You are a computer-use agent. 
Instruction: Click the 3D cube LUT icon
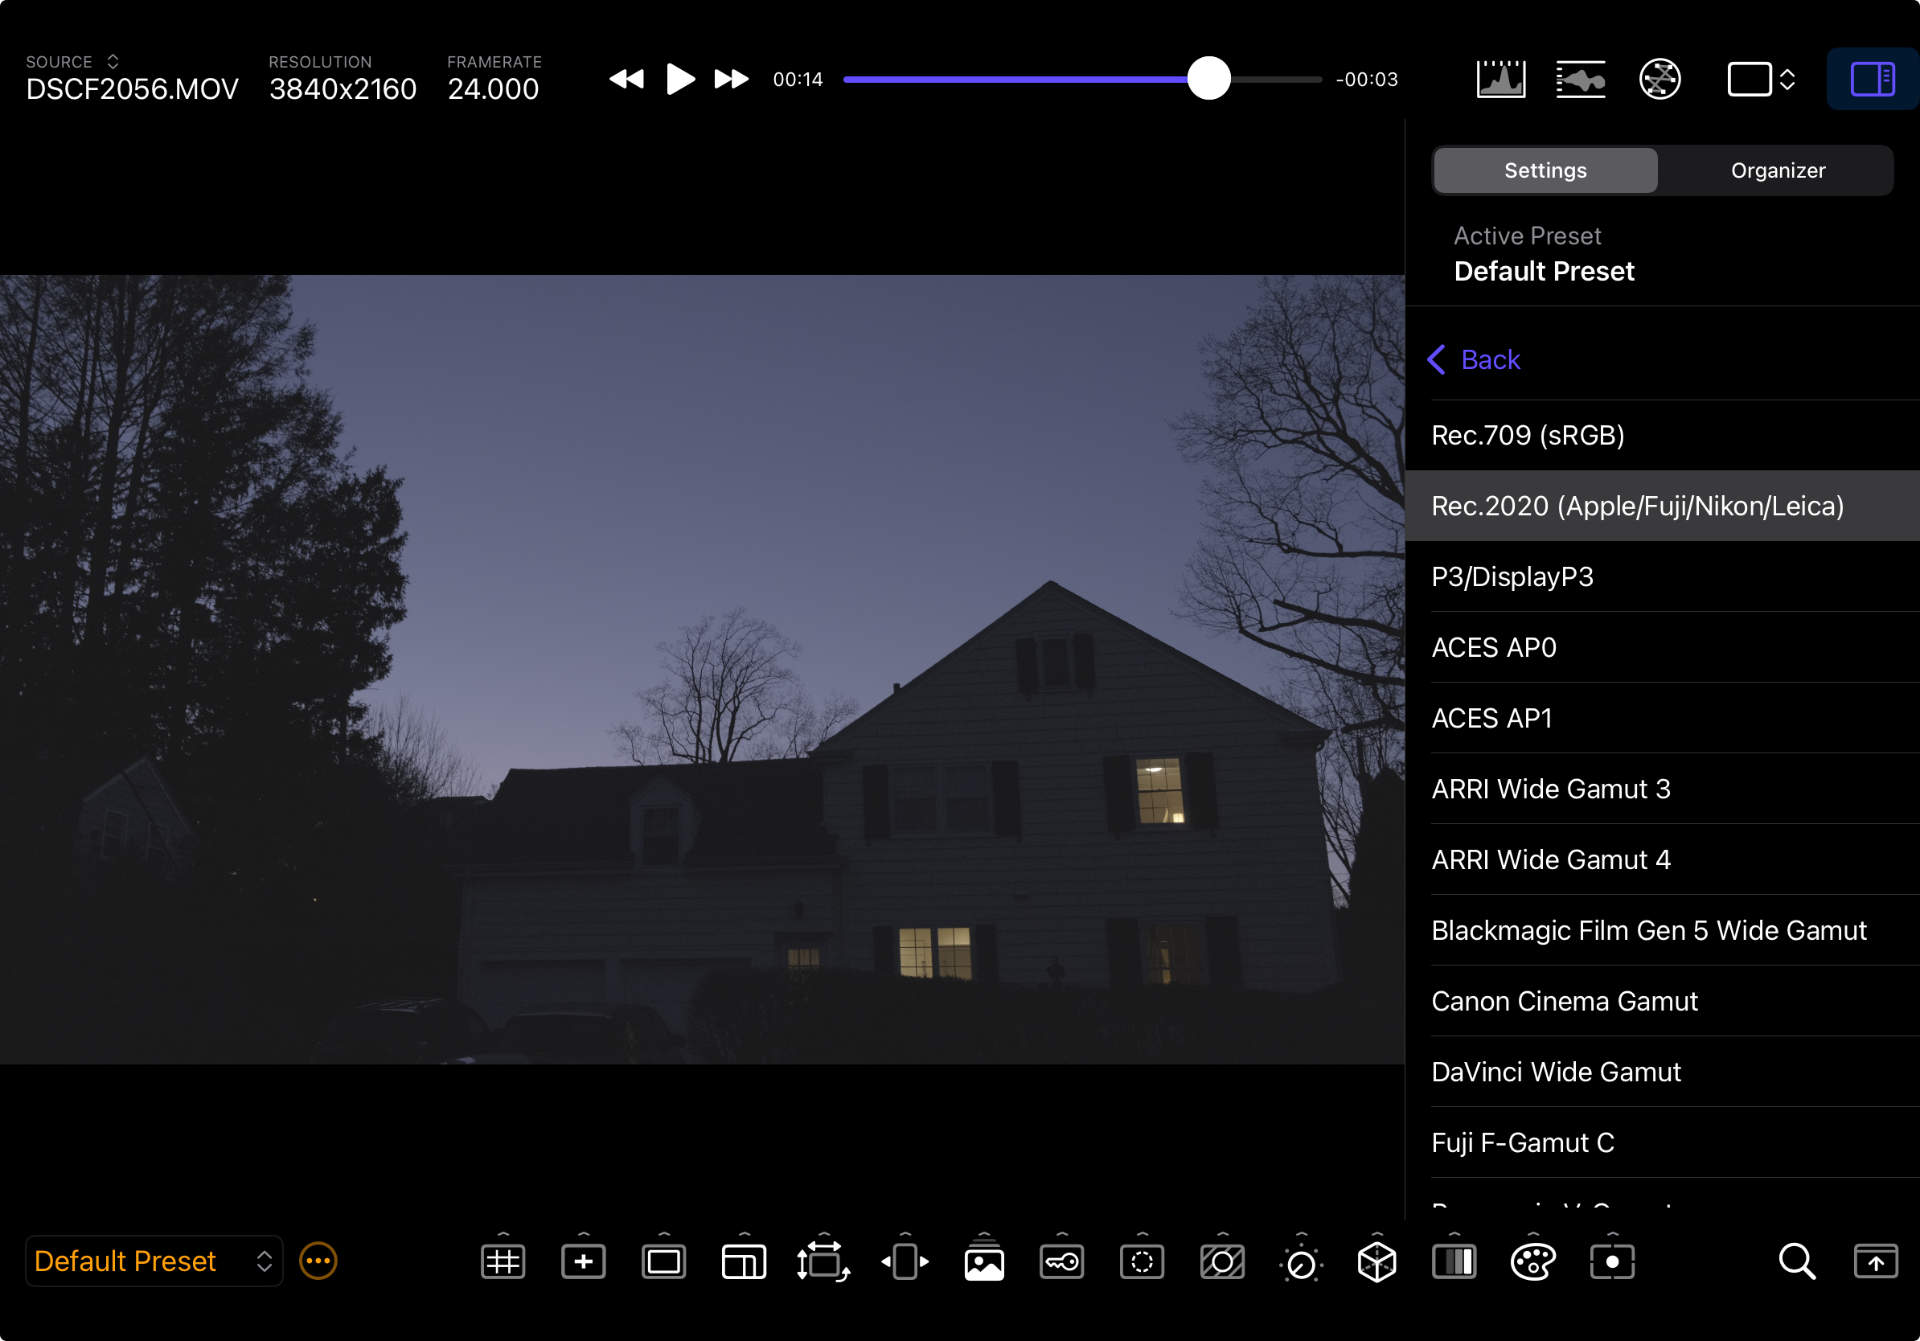click(1377, 1262)
